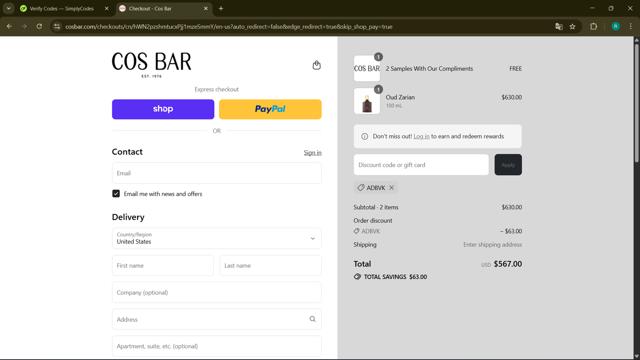Image resolution: width=640 pixels, height=360 pixels.
Task: Expand the Country/Region dropdown
Action: (217, 238)
